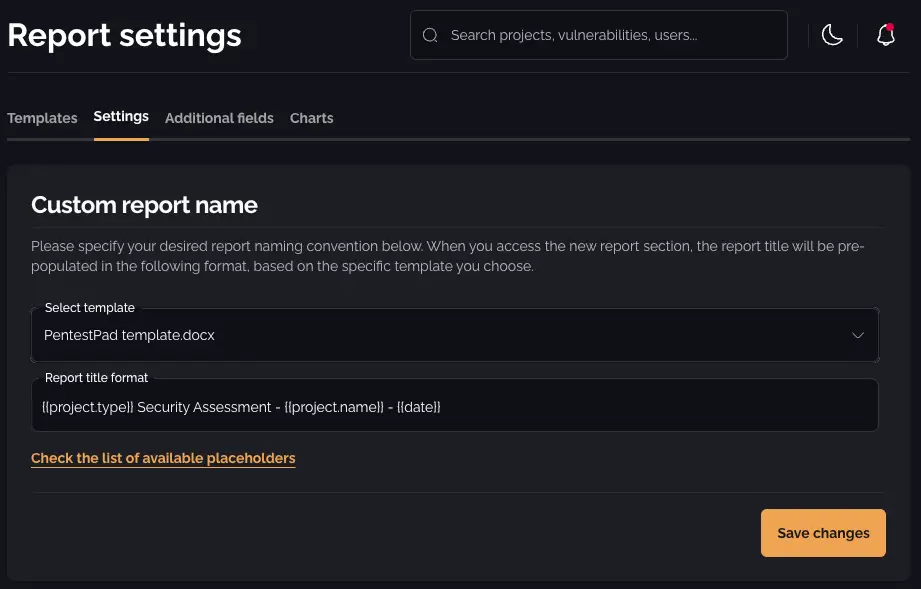
Task: Click inside the search projects field
Action: [x=598, y=35]
